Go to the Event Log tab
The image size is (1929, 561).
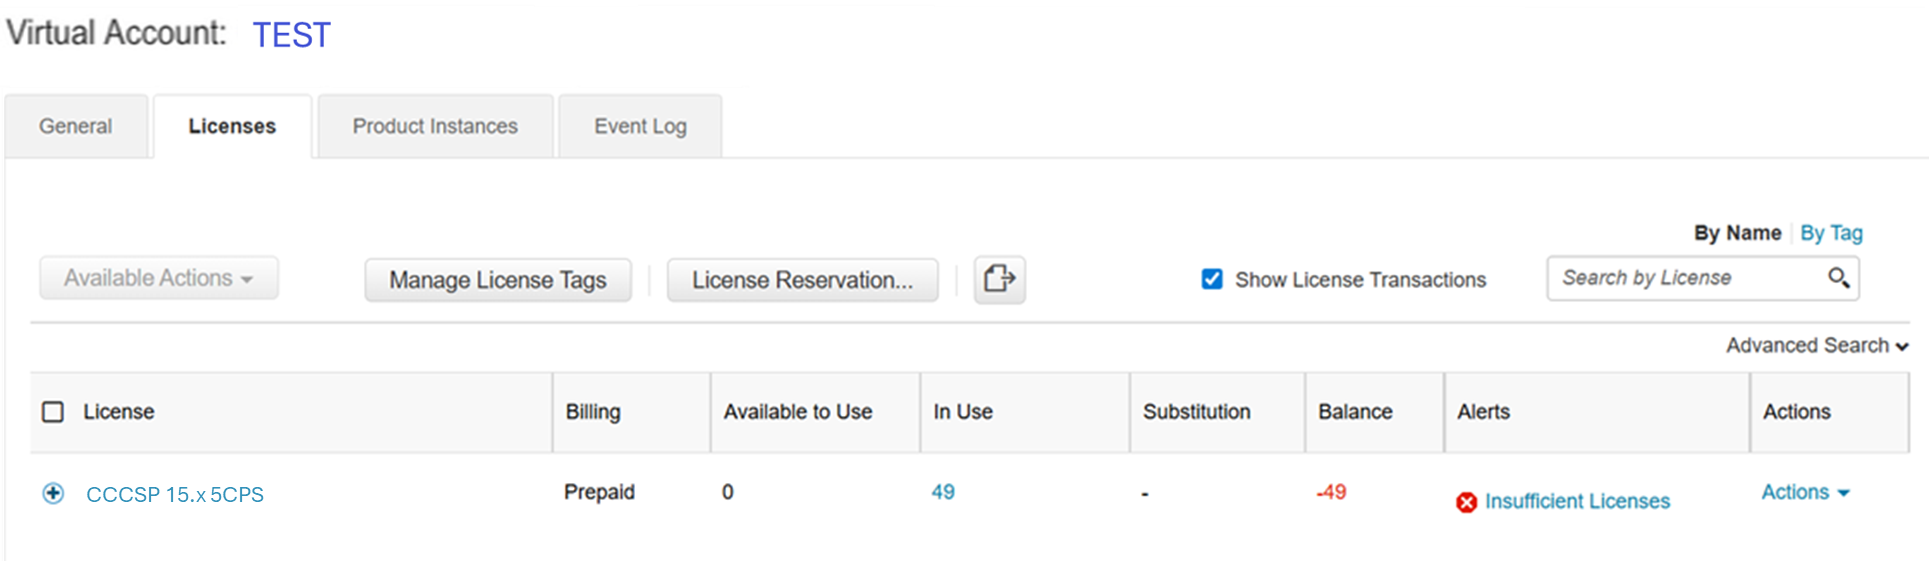pyautogui.click(x=640, y=127)
